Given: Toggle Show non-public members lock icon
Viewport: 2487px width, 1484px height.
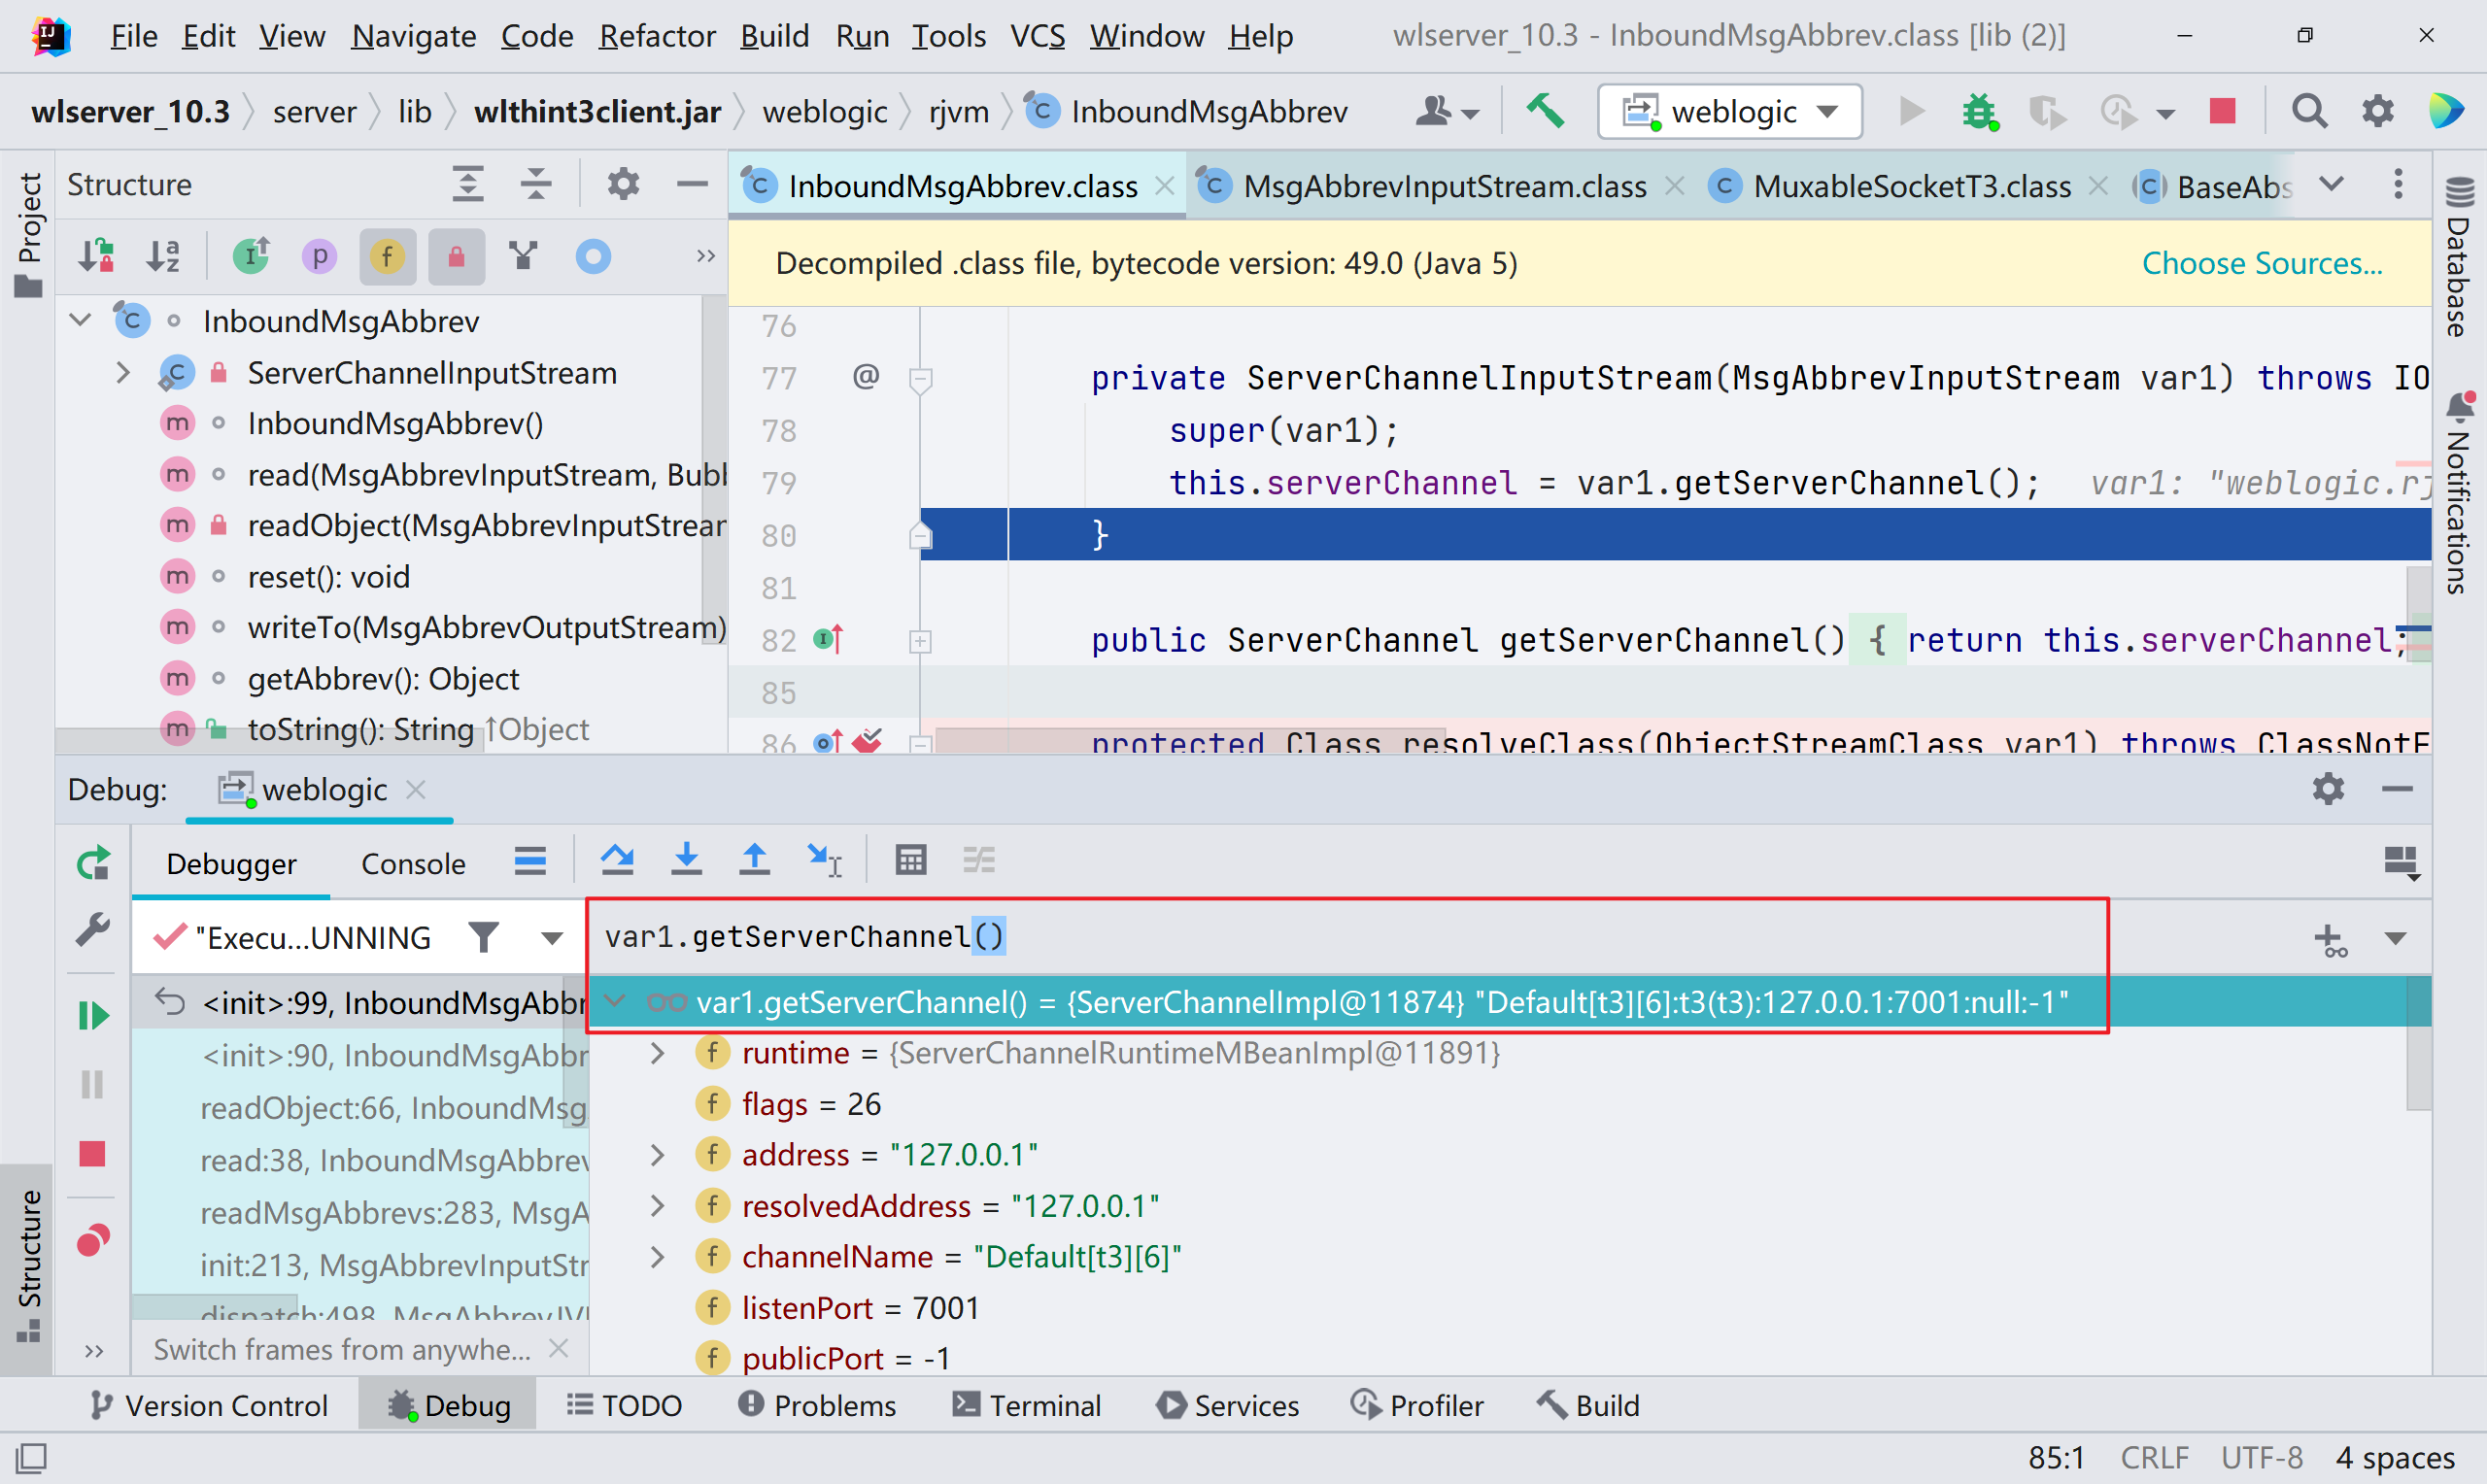Looking at the screenshot, I should click(456, 257).
